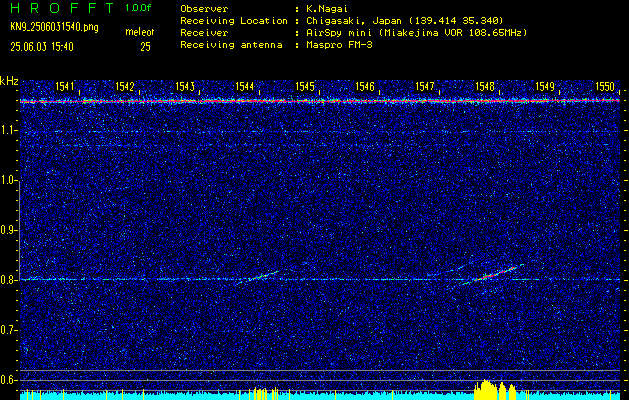Click the 1545 time marker
This screenshot has width=629, height=400.
(x=305, y=86)
